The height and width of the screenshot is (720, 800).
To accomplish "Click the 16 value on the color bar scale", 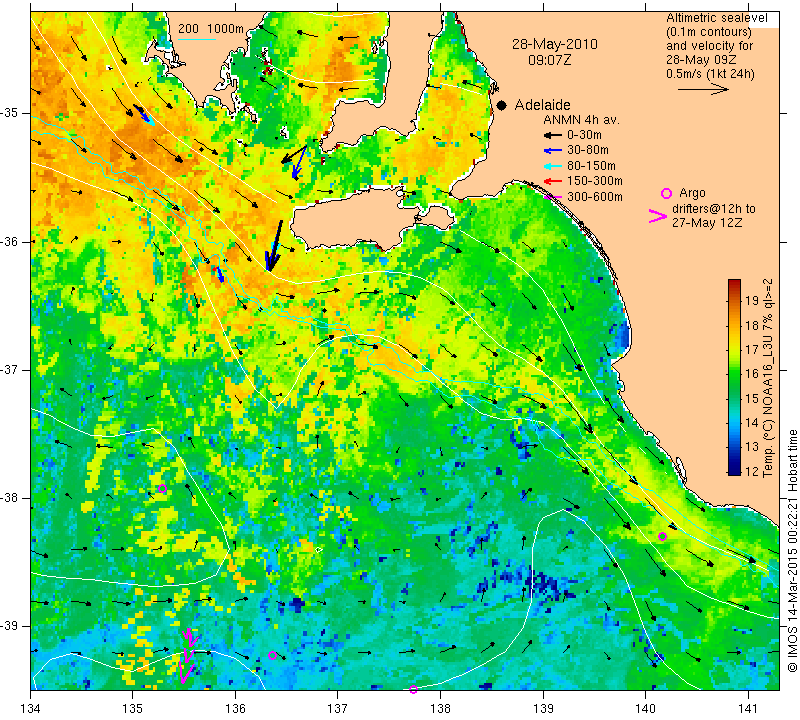I will pos(752,373).
